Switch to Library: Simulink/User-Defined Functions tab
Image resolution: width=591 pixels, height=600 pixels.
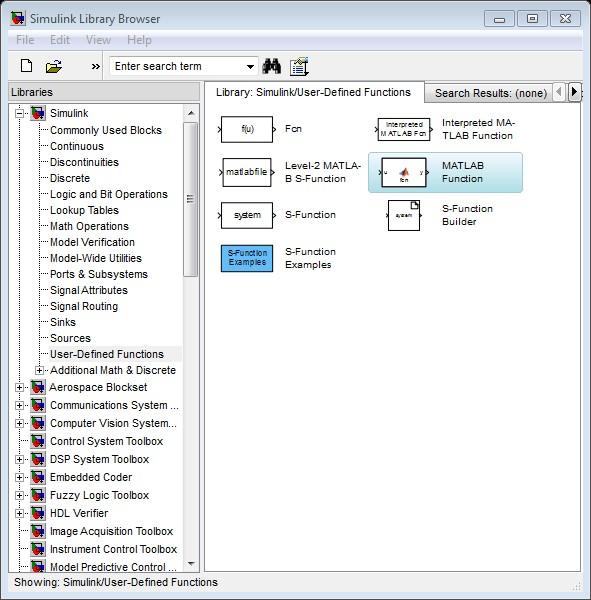313,92
